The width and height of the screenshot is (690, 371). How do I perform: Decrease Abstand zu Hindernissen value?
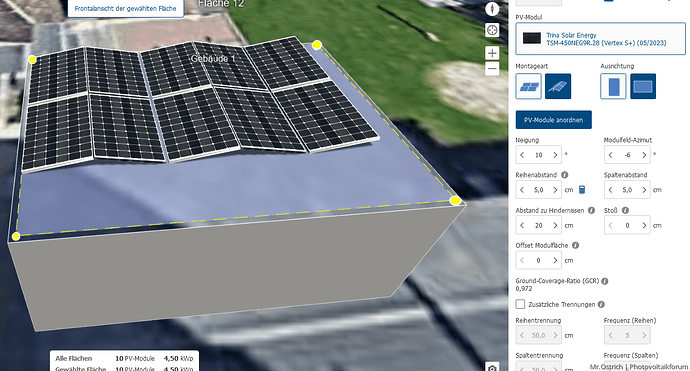[522, 225]
